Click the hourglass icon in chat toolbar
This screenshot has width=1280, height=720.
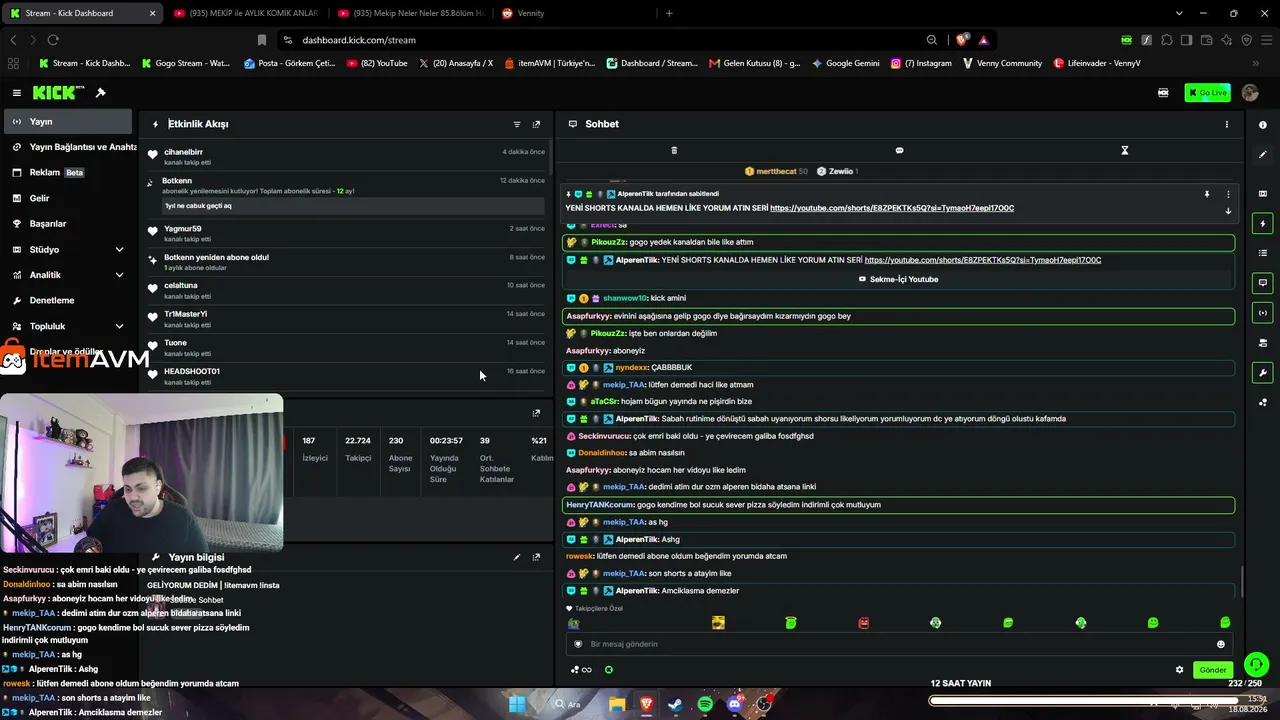[x=1124, y=150]
